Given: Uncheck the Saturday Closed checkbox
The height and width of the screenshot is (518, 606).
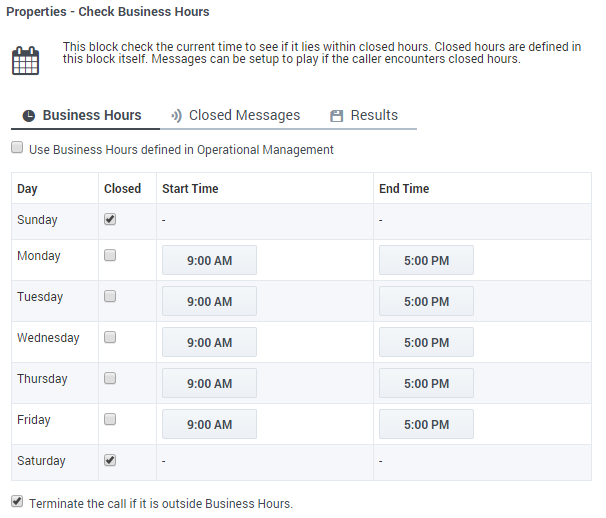Looking at the screenshot, I should coord(110,460).
